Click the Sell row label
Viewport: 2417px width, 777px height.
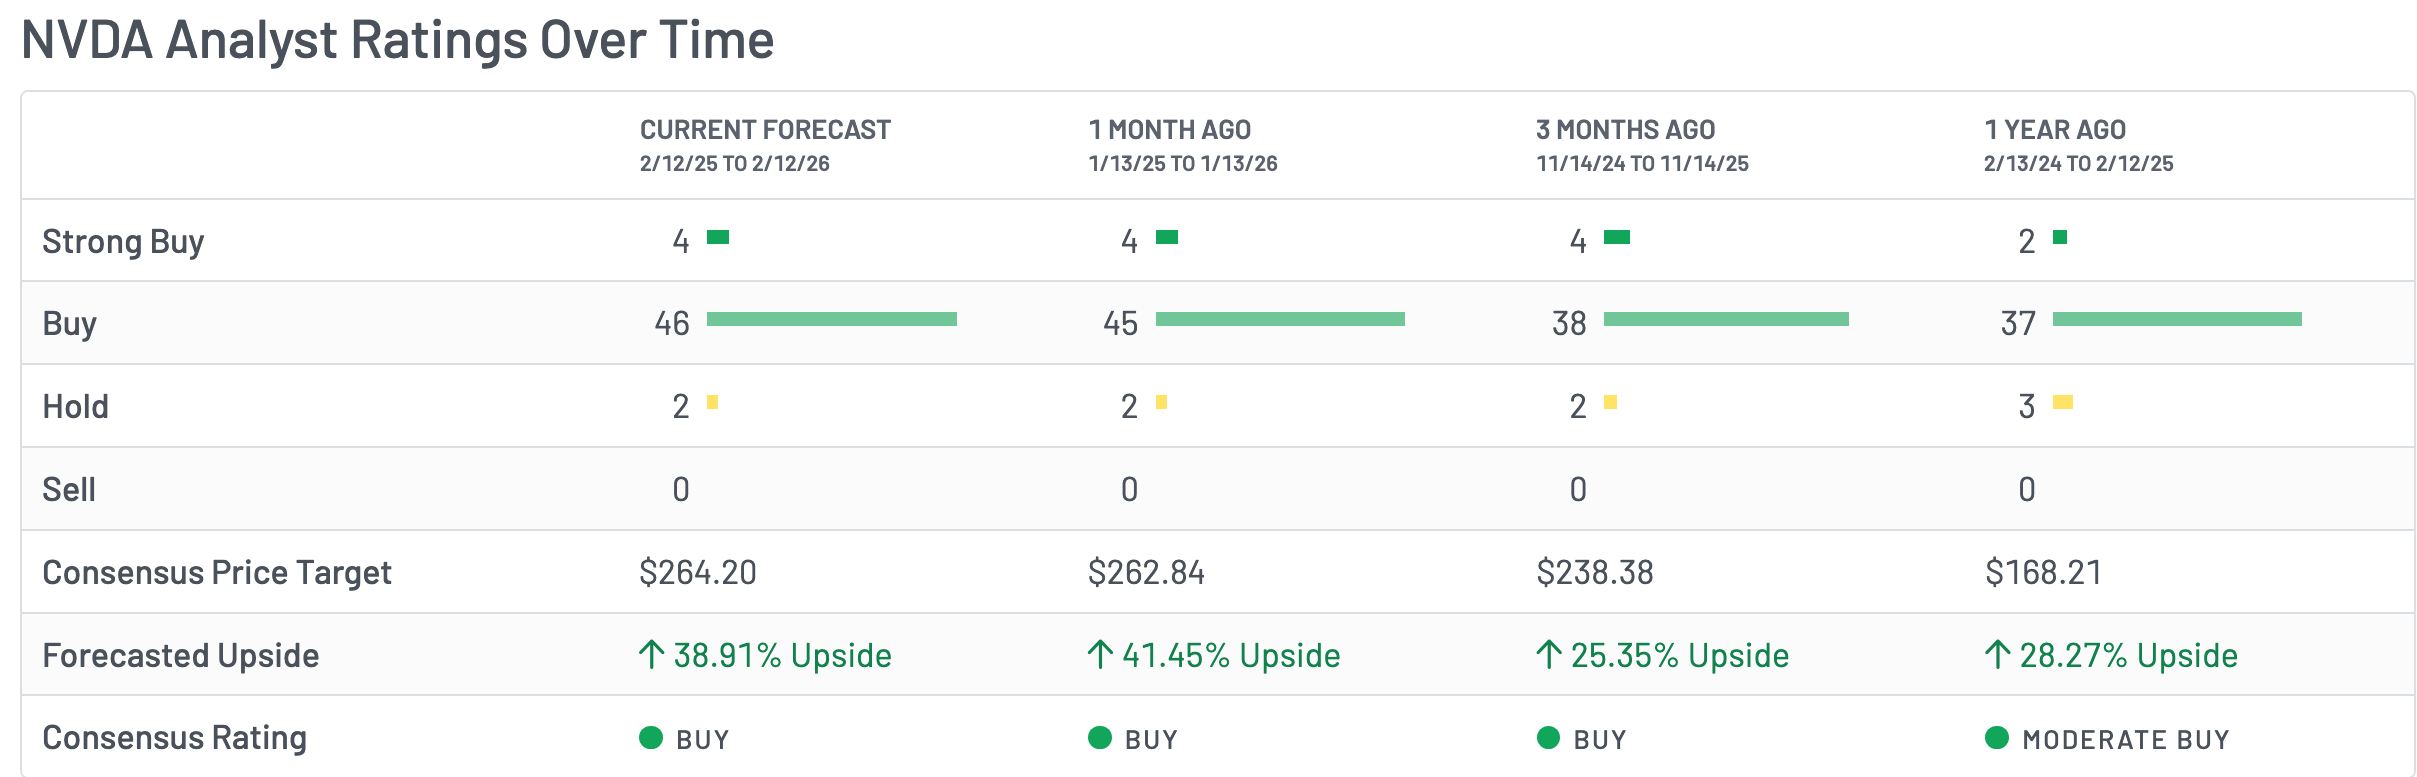click(69, 490)
